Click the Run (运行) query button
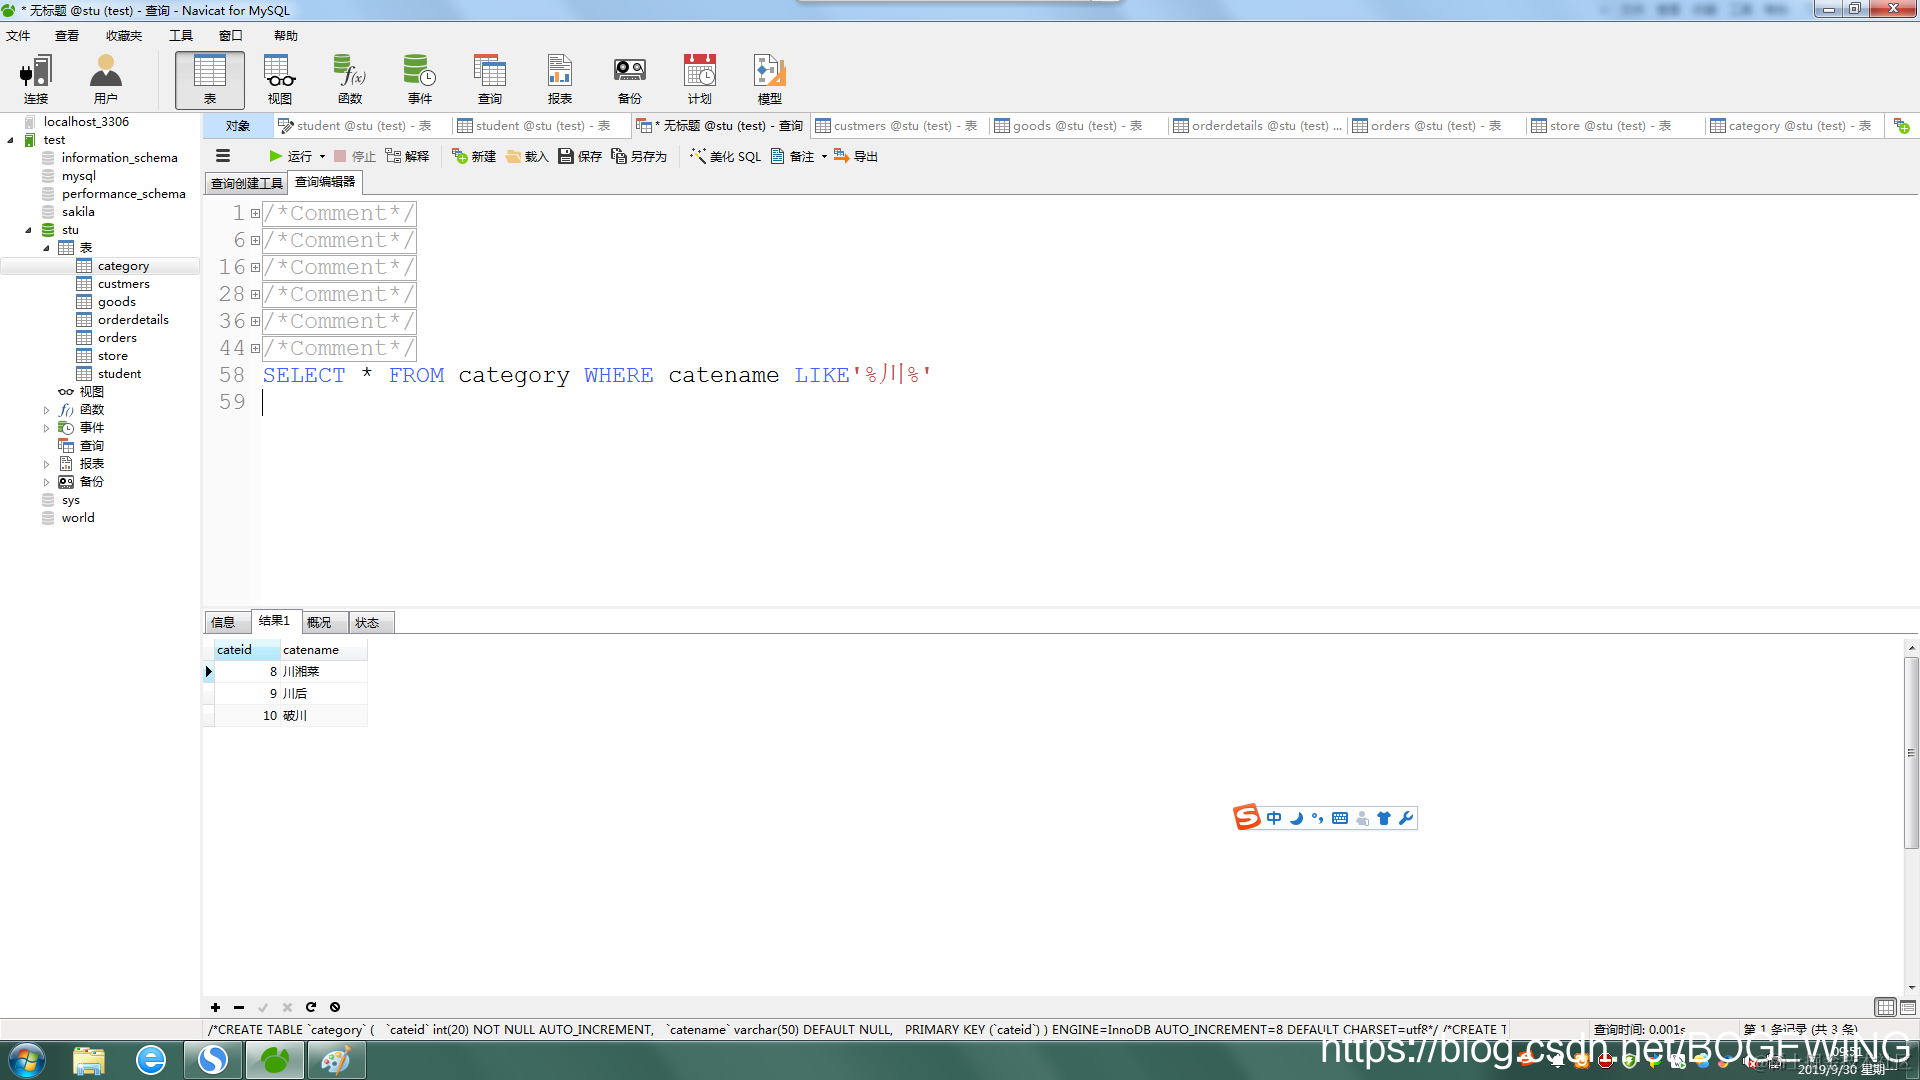Viewport: 1920px width, 1080px height. point(291,156)
